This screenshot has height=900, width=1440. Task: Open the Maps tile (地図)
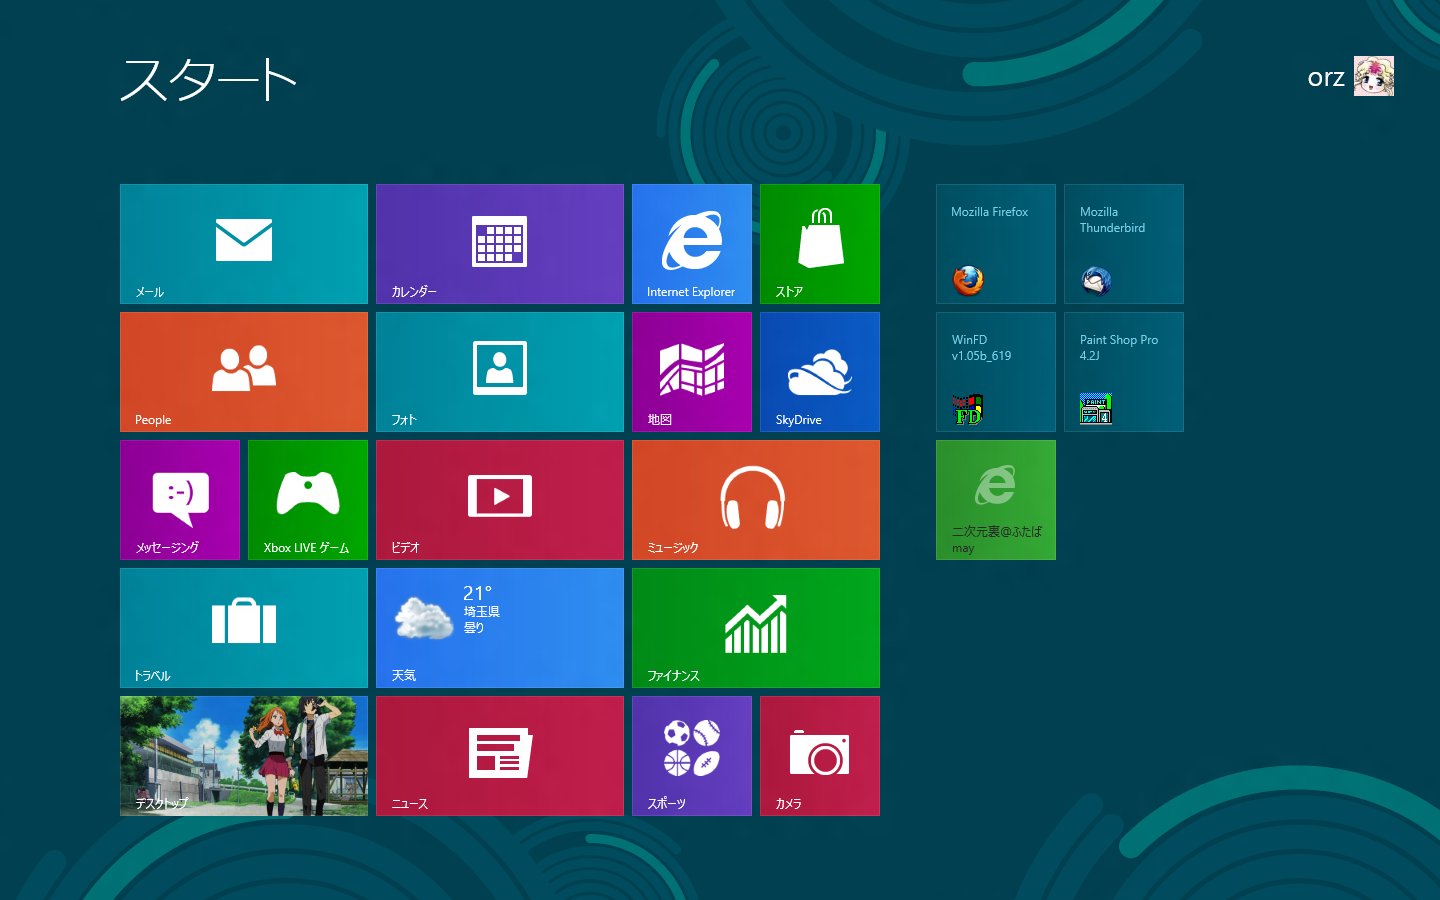coord(692,372)
